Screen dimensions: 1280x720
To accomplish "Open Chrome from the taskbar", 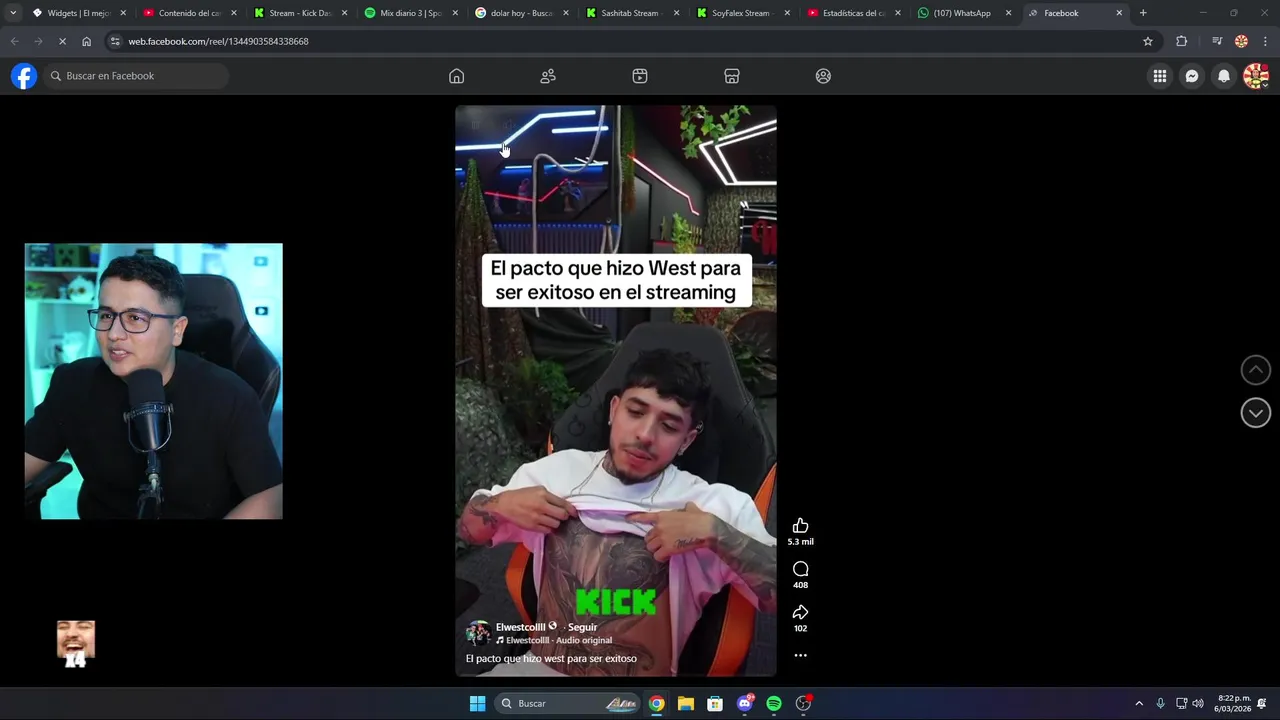I will pyautogui.click(x=656, y=703).
